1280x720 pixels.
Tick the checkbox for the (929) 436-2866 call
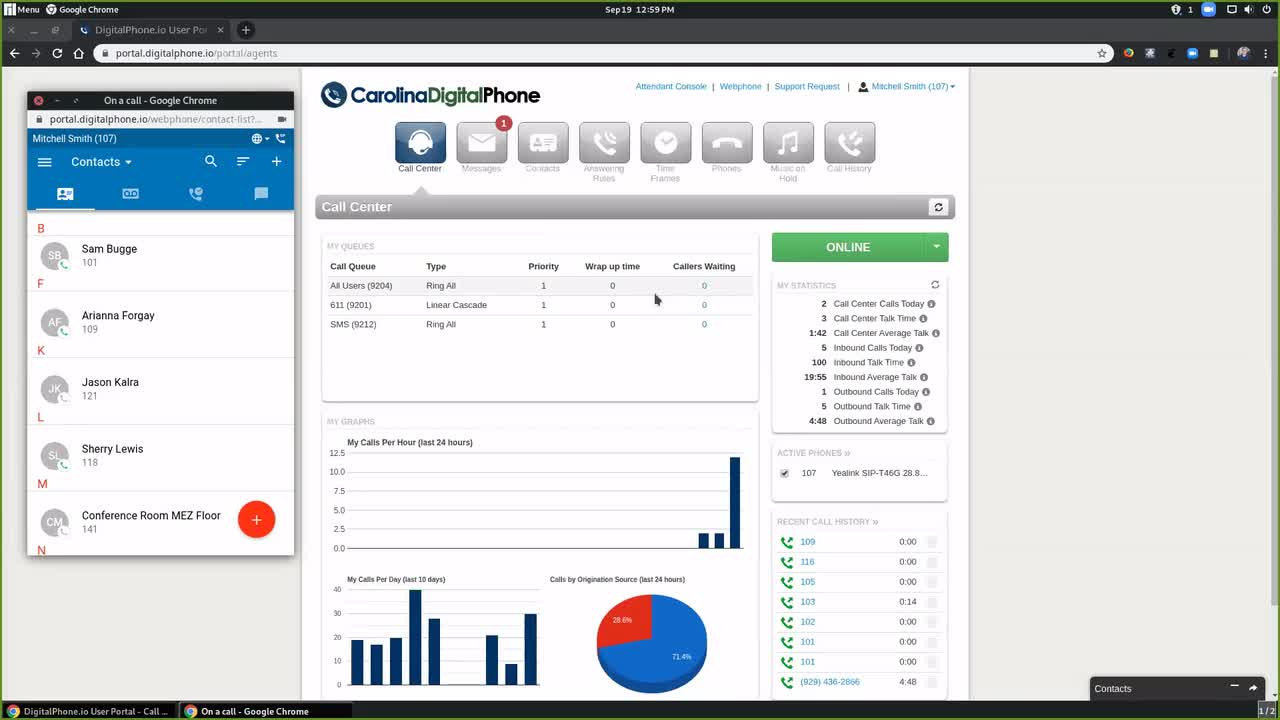[932, 682]
